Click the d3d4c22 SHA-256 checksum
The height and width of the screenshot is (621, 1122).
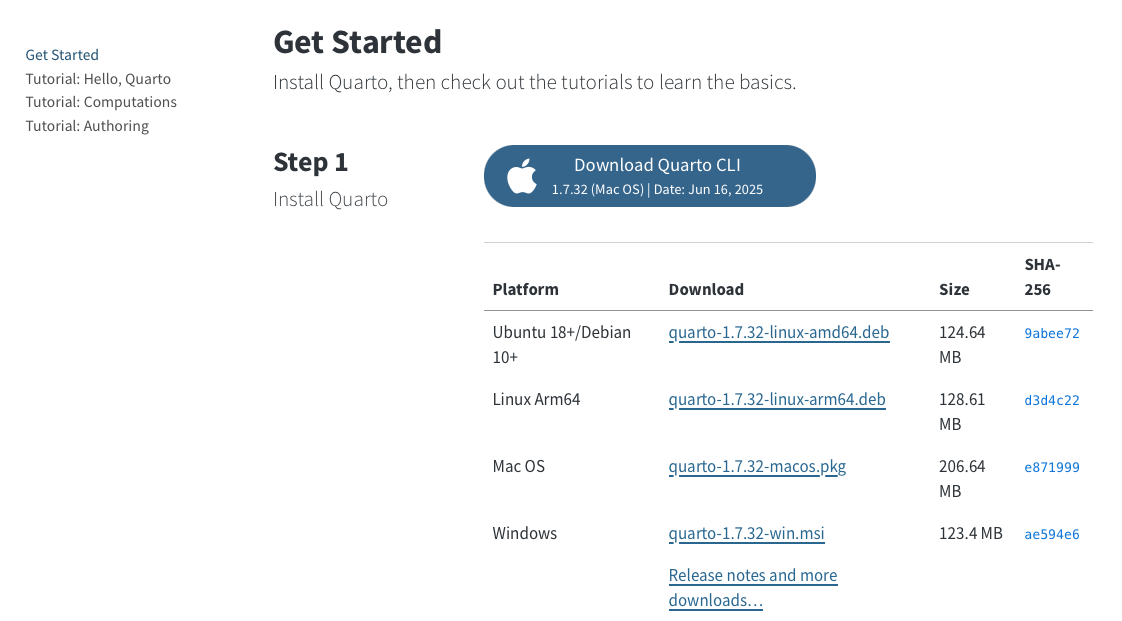[x=1051, y=400]
